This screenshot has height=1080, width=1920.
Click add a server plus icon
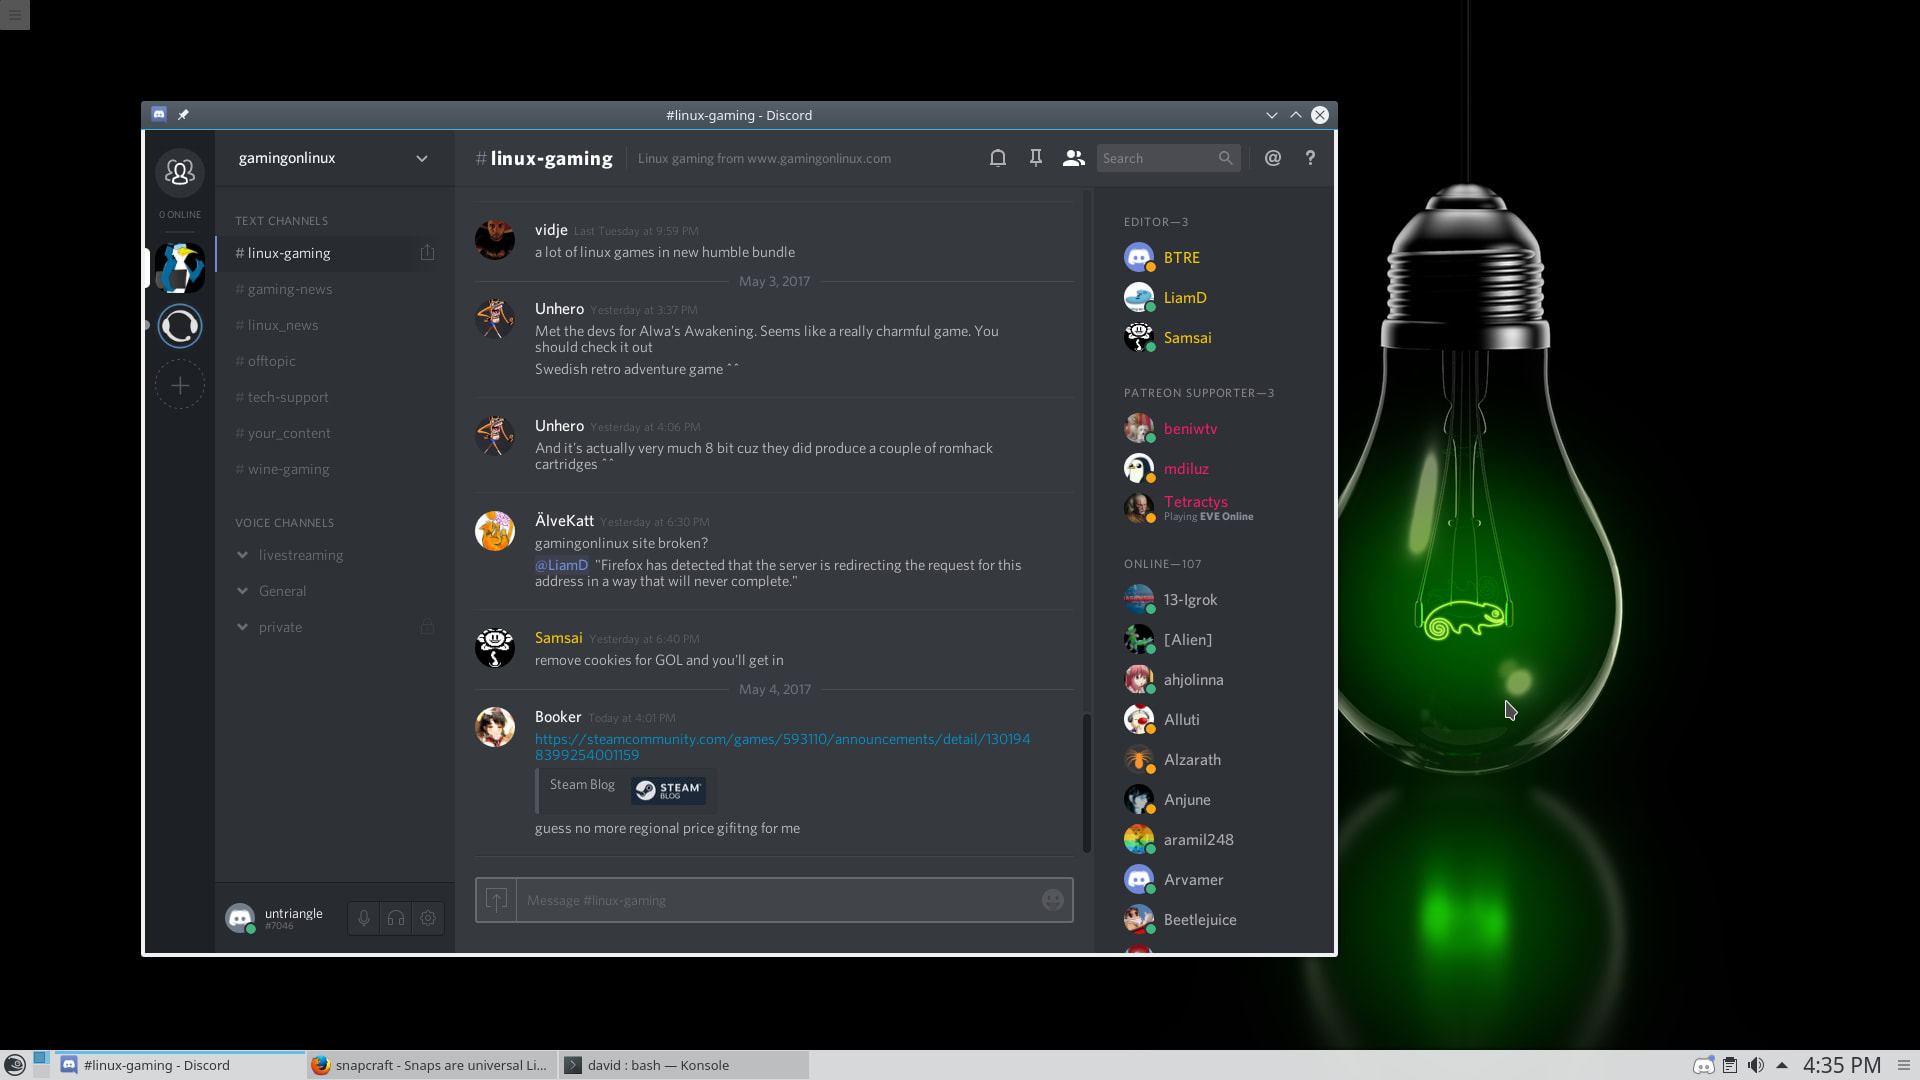pos(180,386)
